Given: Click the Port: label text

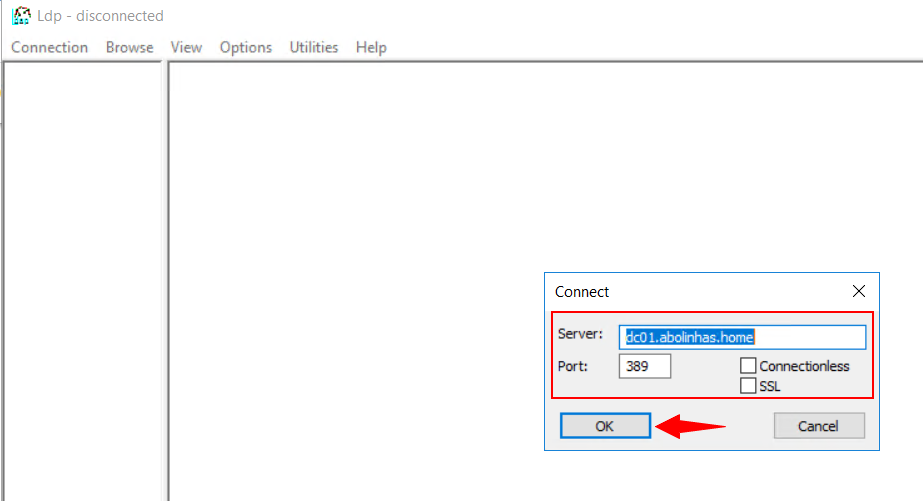Looking at the screenshot, I should [x=573, y=366].
